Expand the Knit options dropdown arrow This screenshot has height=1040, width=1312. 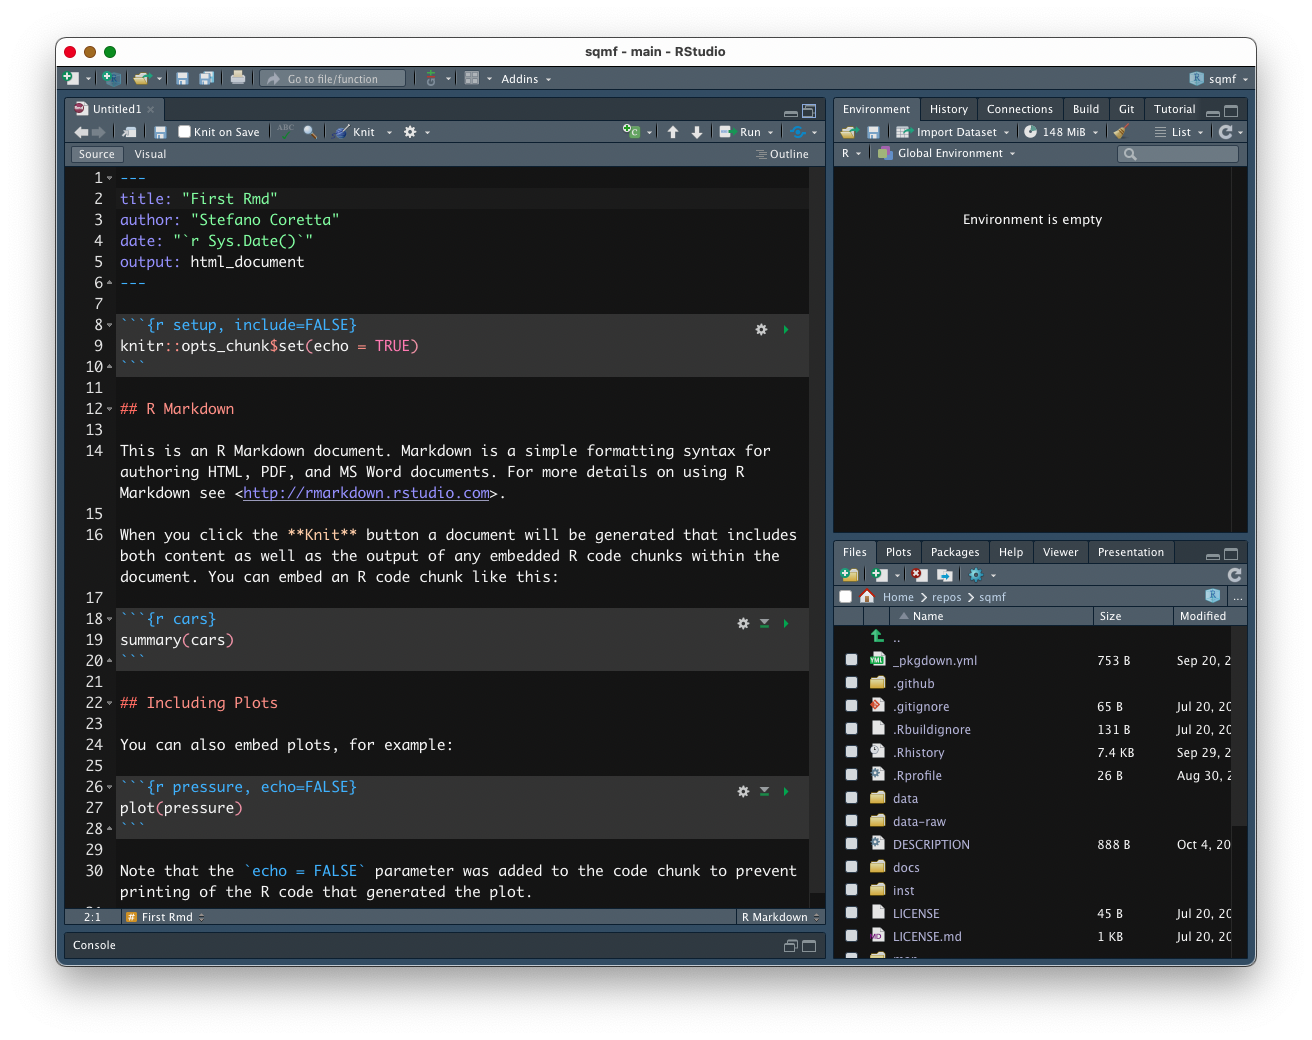pyautogui.click(x=389, y=132)
